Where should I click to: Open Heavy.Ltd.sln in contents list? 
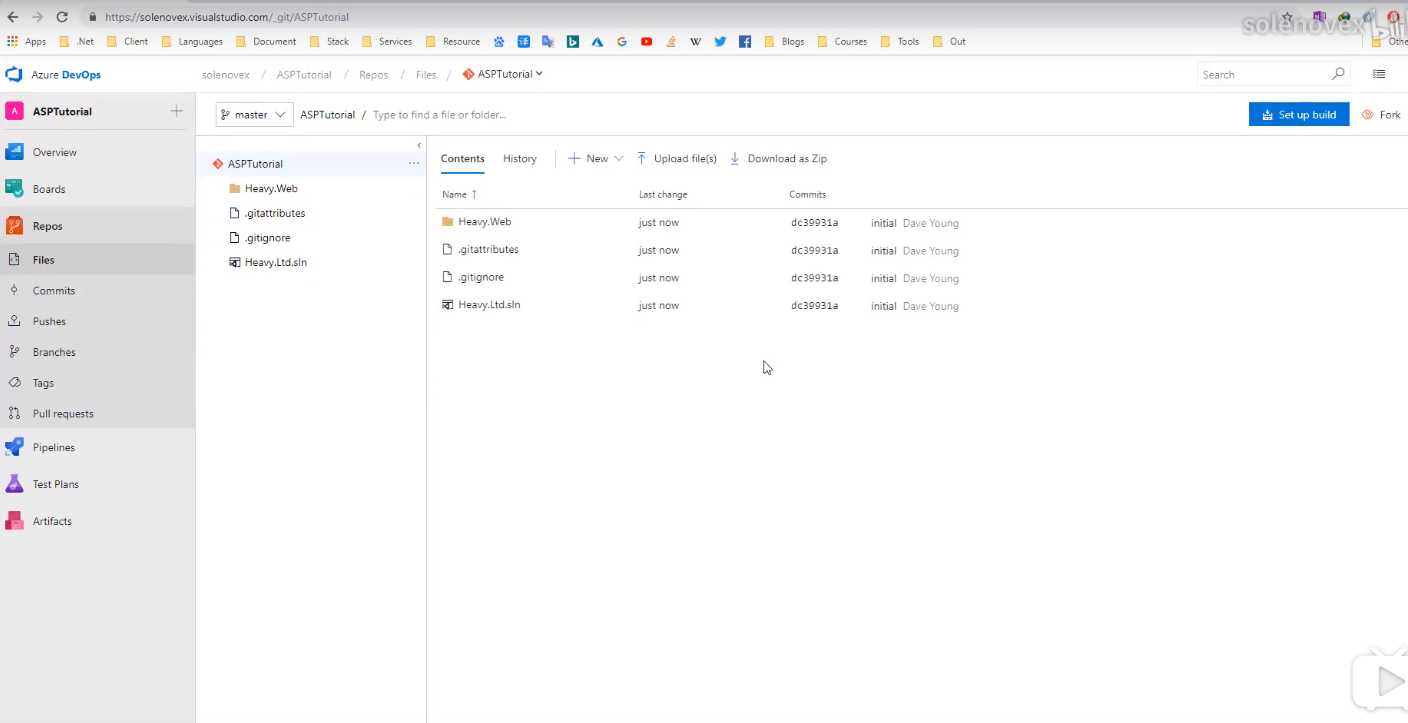[x=489, y=305]
